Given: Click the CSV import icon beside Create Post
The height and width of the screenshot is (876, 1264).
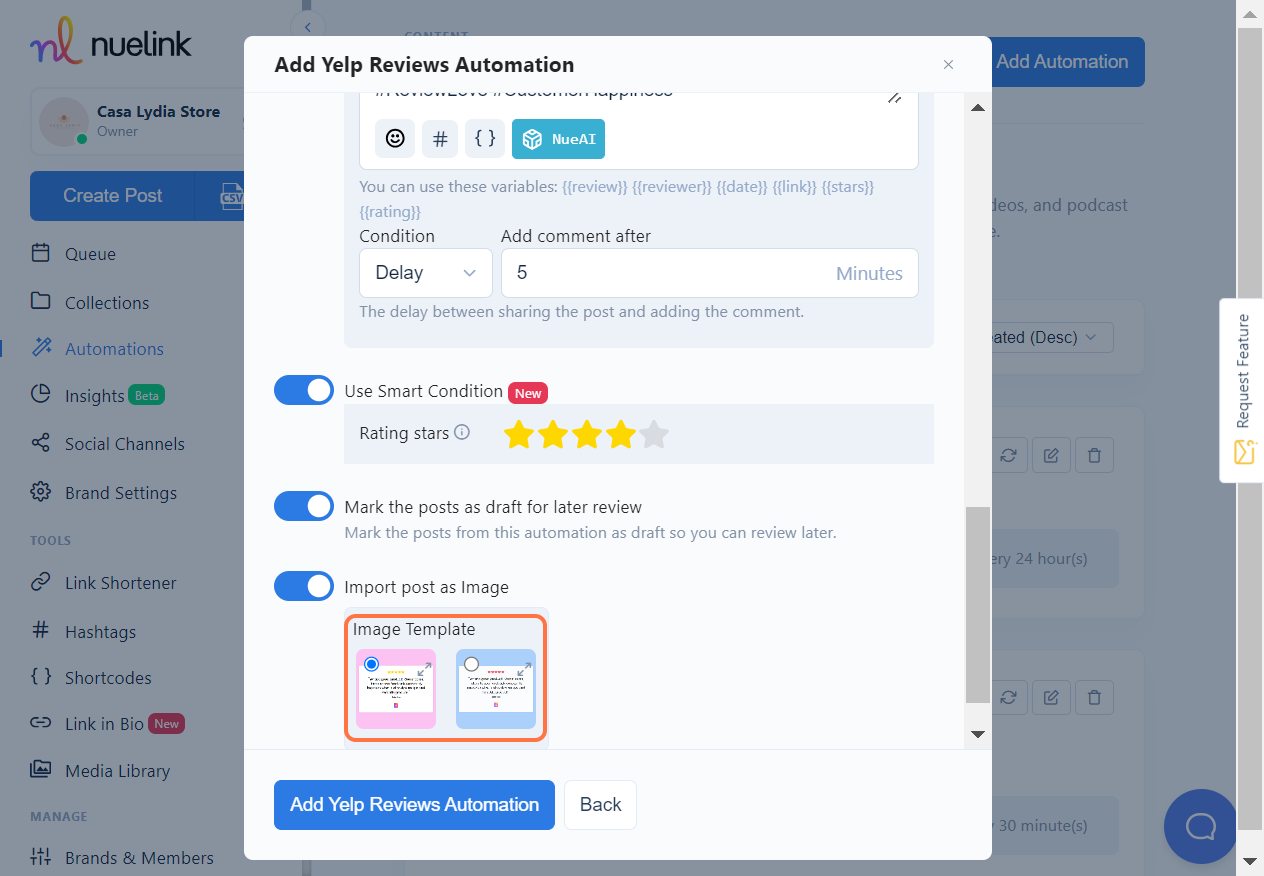Looking at the screenshot, I should click(230, 196).
